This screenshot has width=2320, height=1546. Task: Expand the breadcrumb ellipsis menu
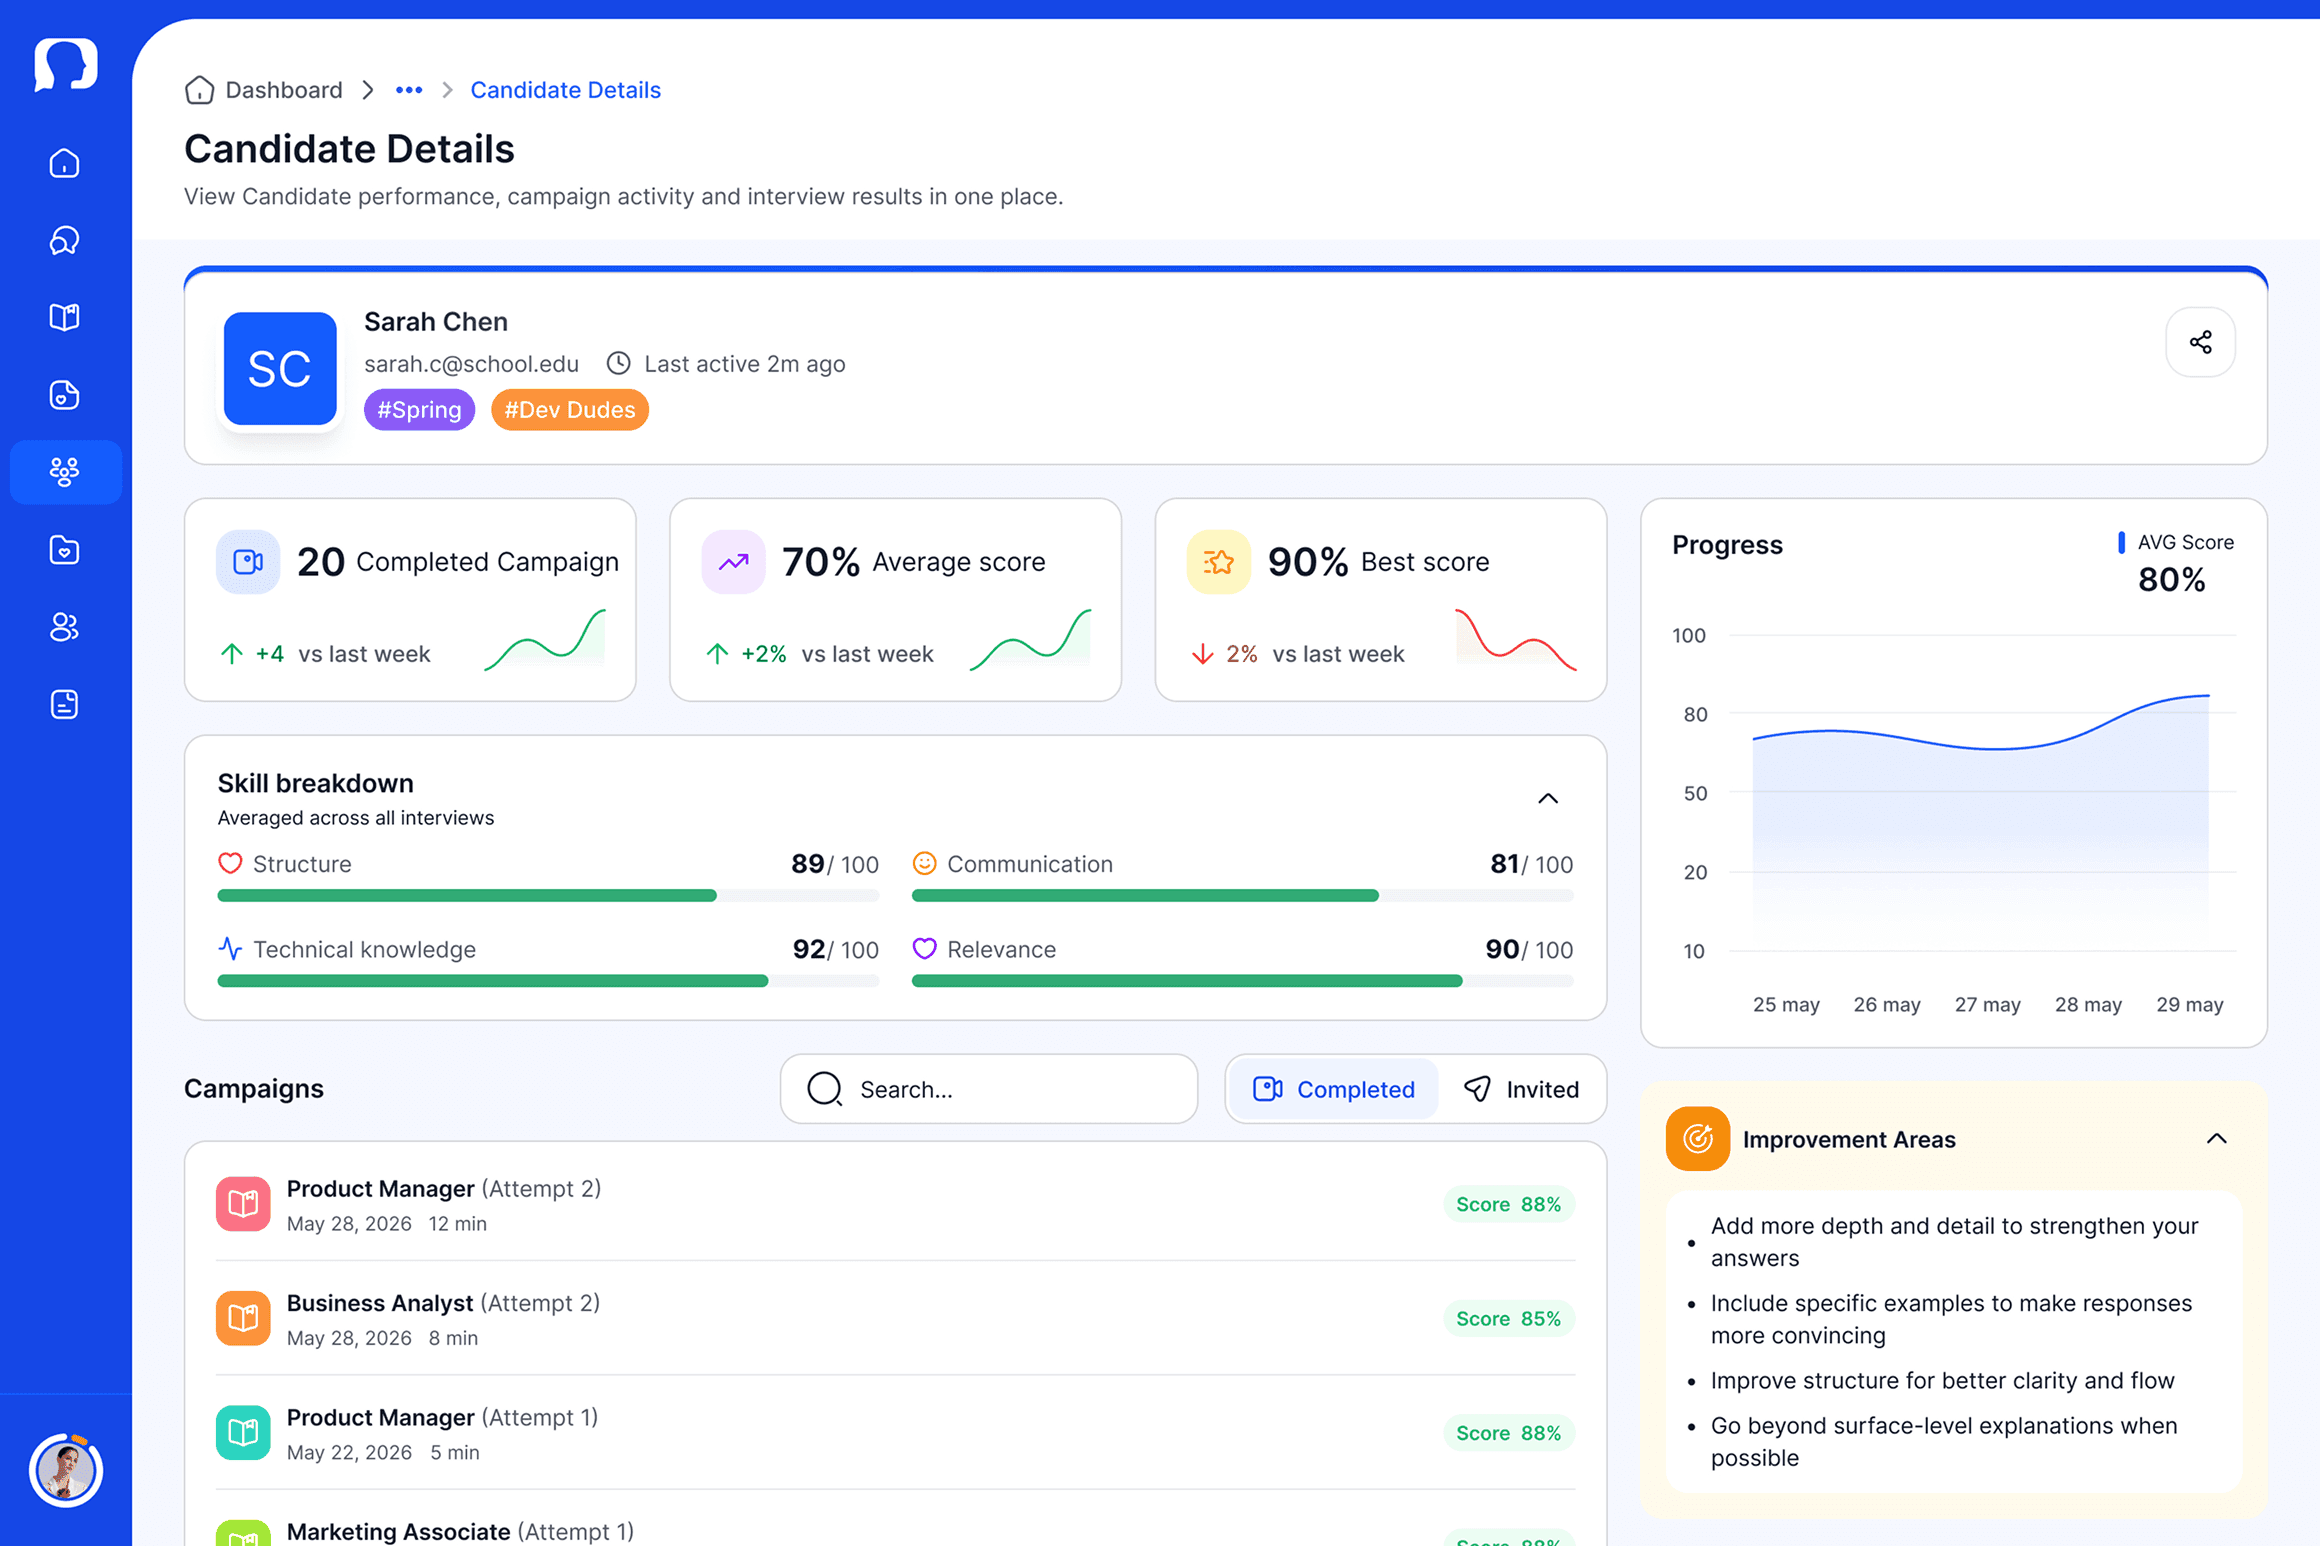click(409, 90)
